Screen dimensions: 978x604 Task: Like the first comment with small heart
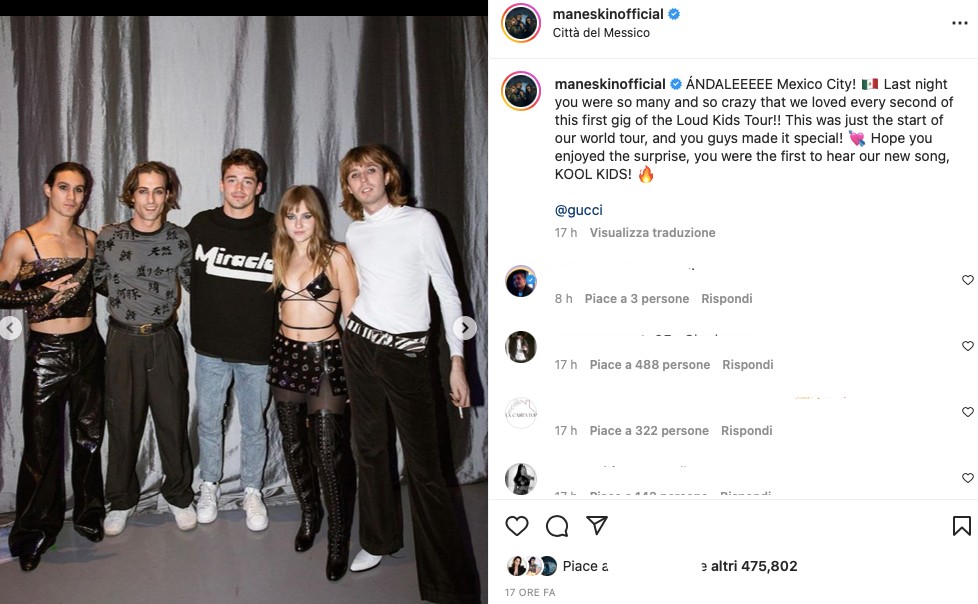click(967, 280)
